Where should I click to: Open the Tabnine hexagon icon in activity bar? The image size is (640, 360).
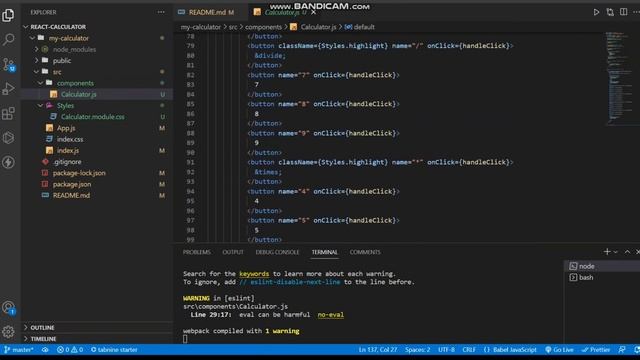pyautogui.click(x=8, y=138)
